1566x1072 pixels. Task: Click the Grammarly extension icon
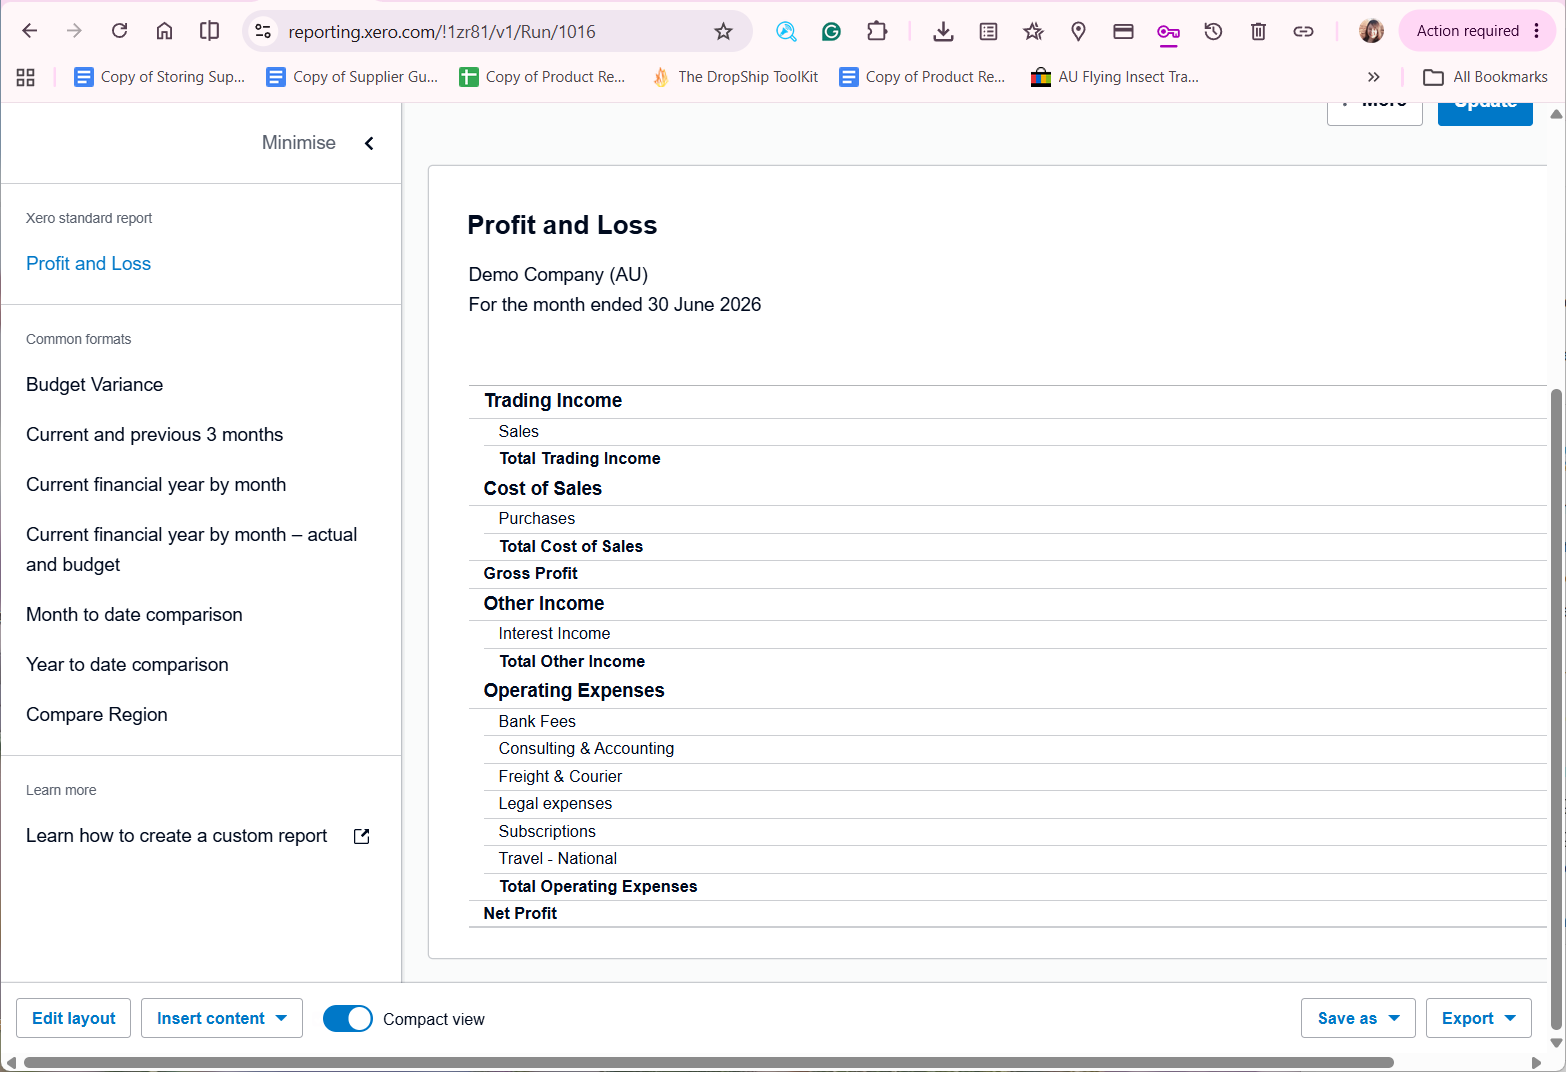click(x=831, y=31)
